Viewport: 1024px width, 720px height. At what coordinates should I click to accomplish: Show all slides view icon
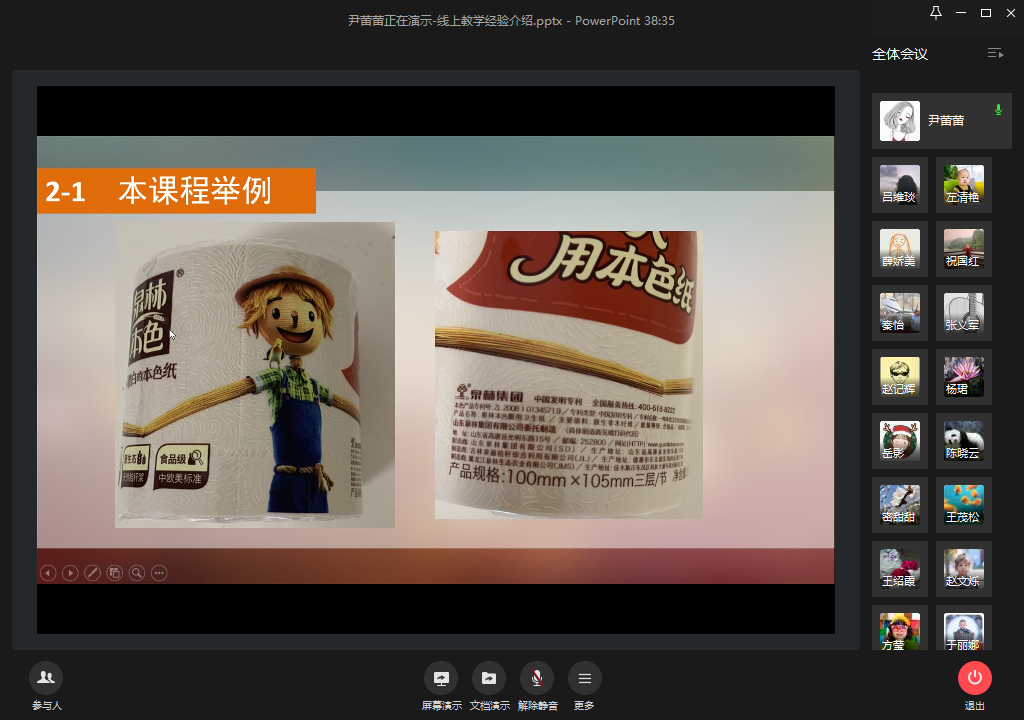pos(115,573)
